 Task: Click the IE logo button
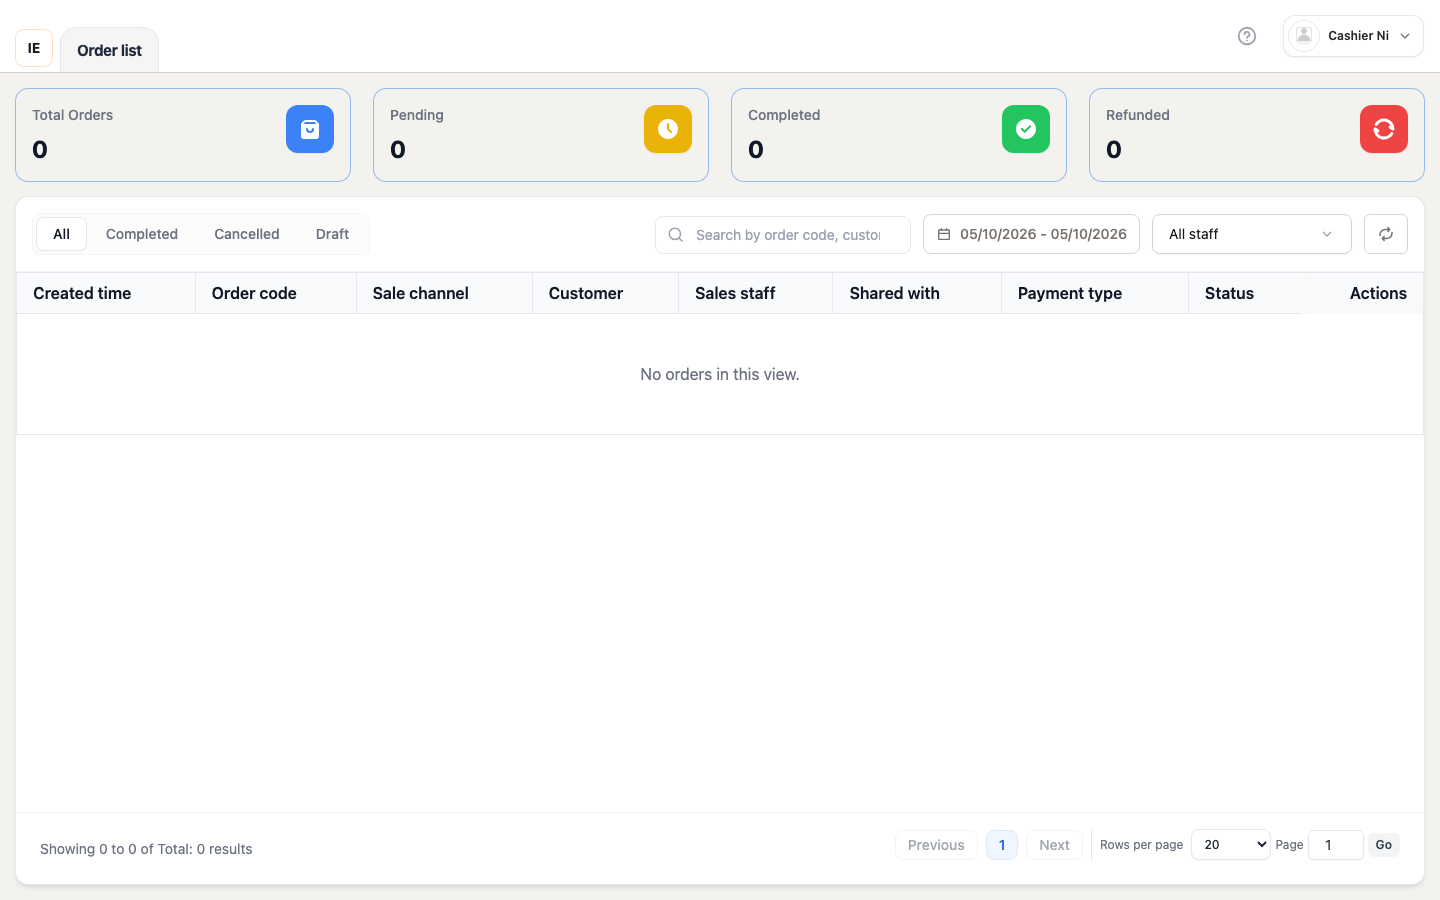point(34,48)
